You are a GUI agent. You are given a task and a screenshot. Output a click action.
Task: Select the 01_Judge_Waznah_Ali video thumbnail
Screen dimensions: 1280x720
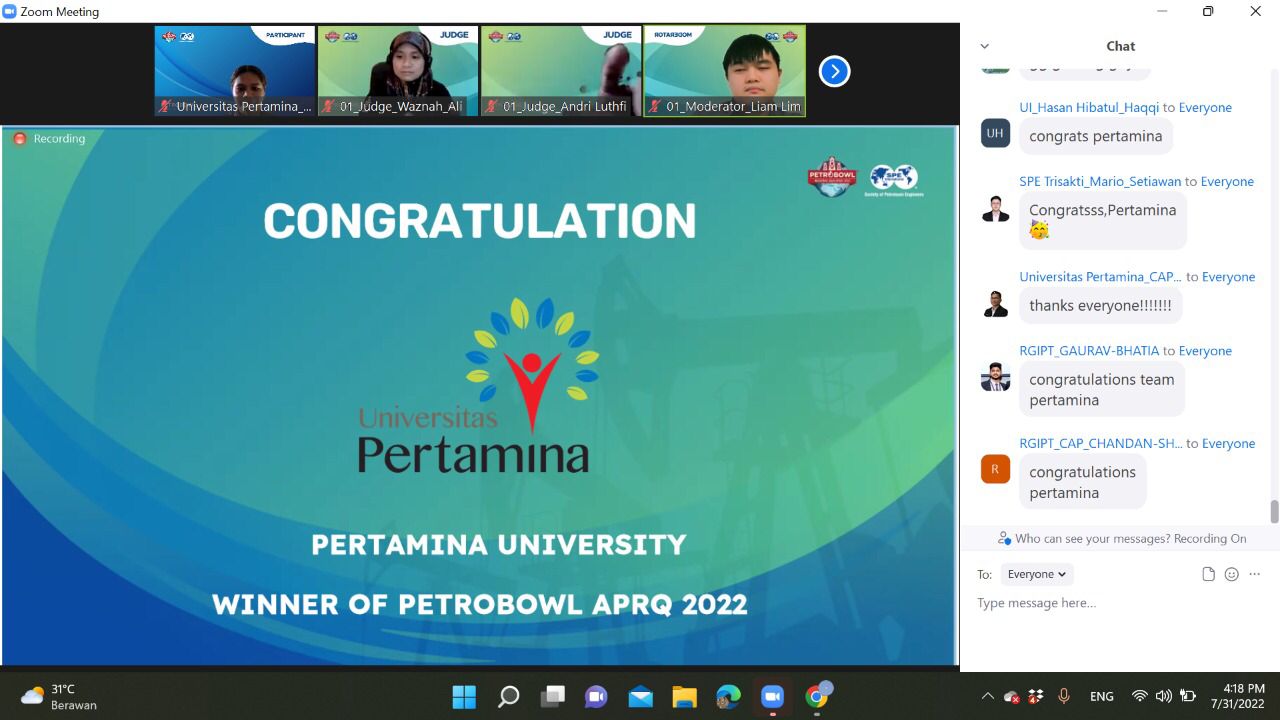point(398,71)
